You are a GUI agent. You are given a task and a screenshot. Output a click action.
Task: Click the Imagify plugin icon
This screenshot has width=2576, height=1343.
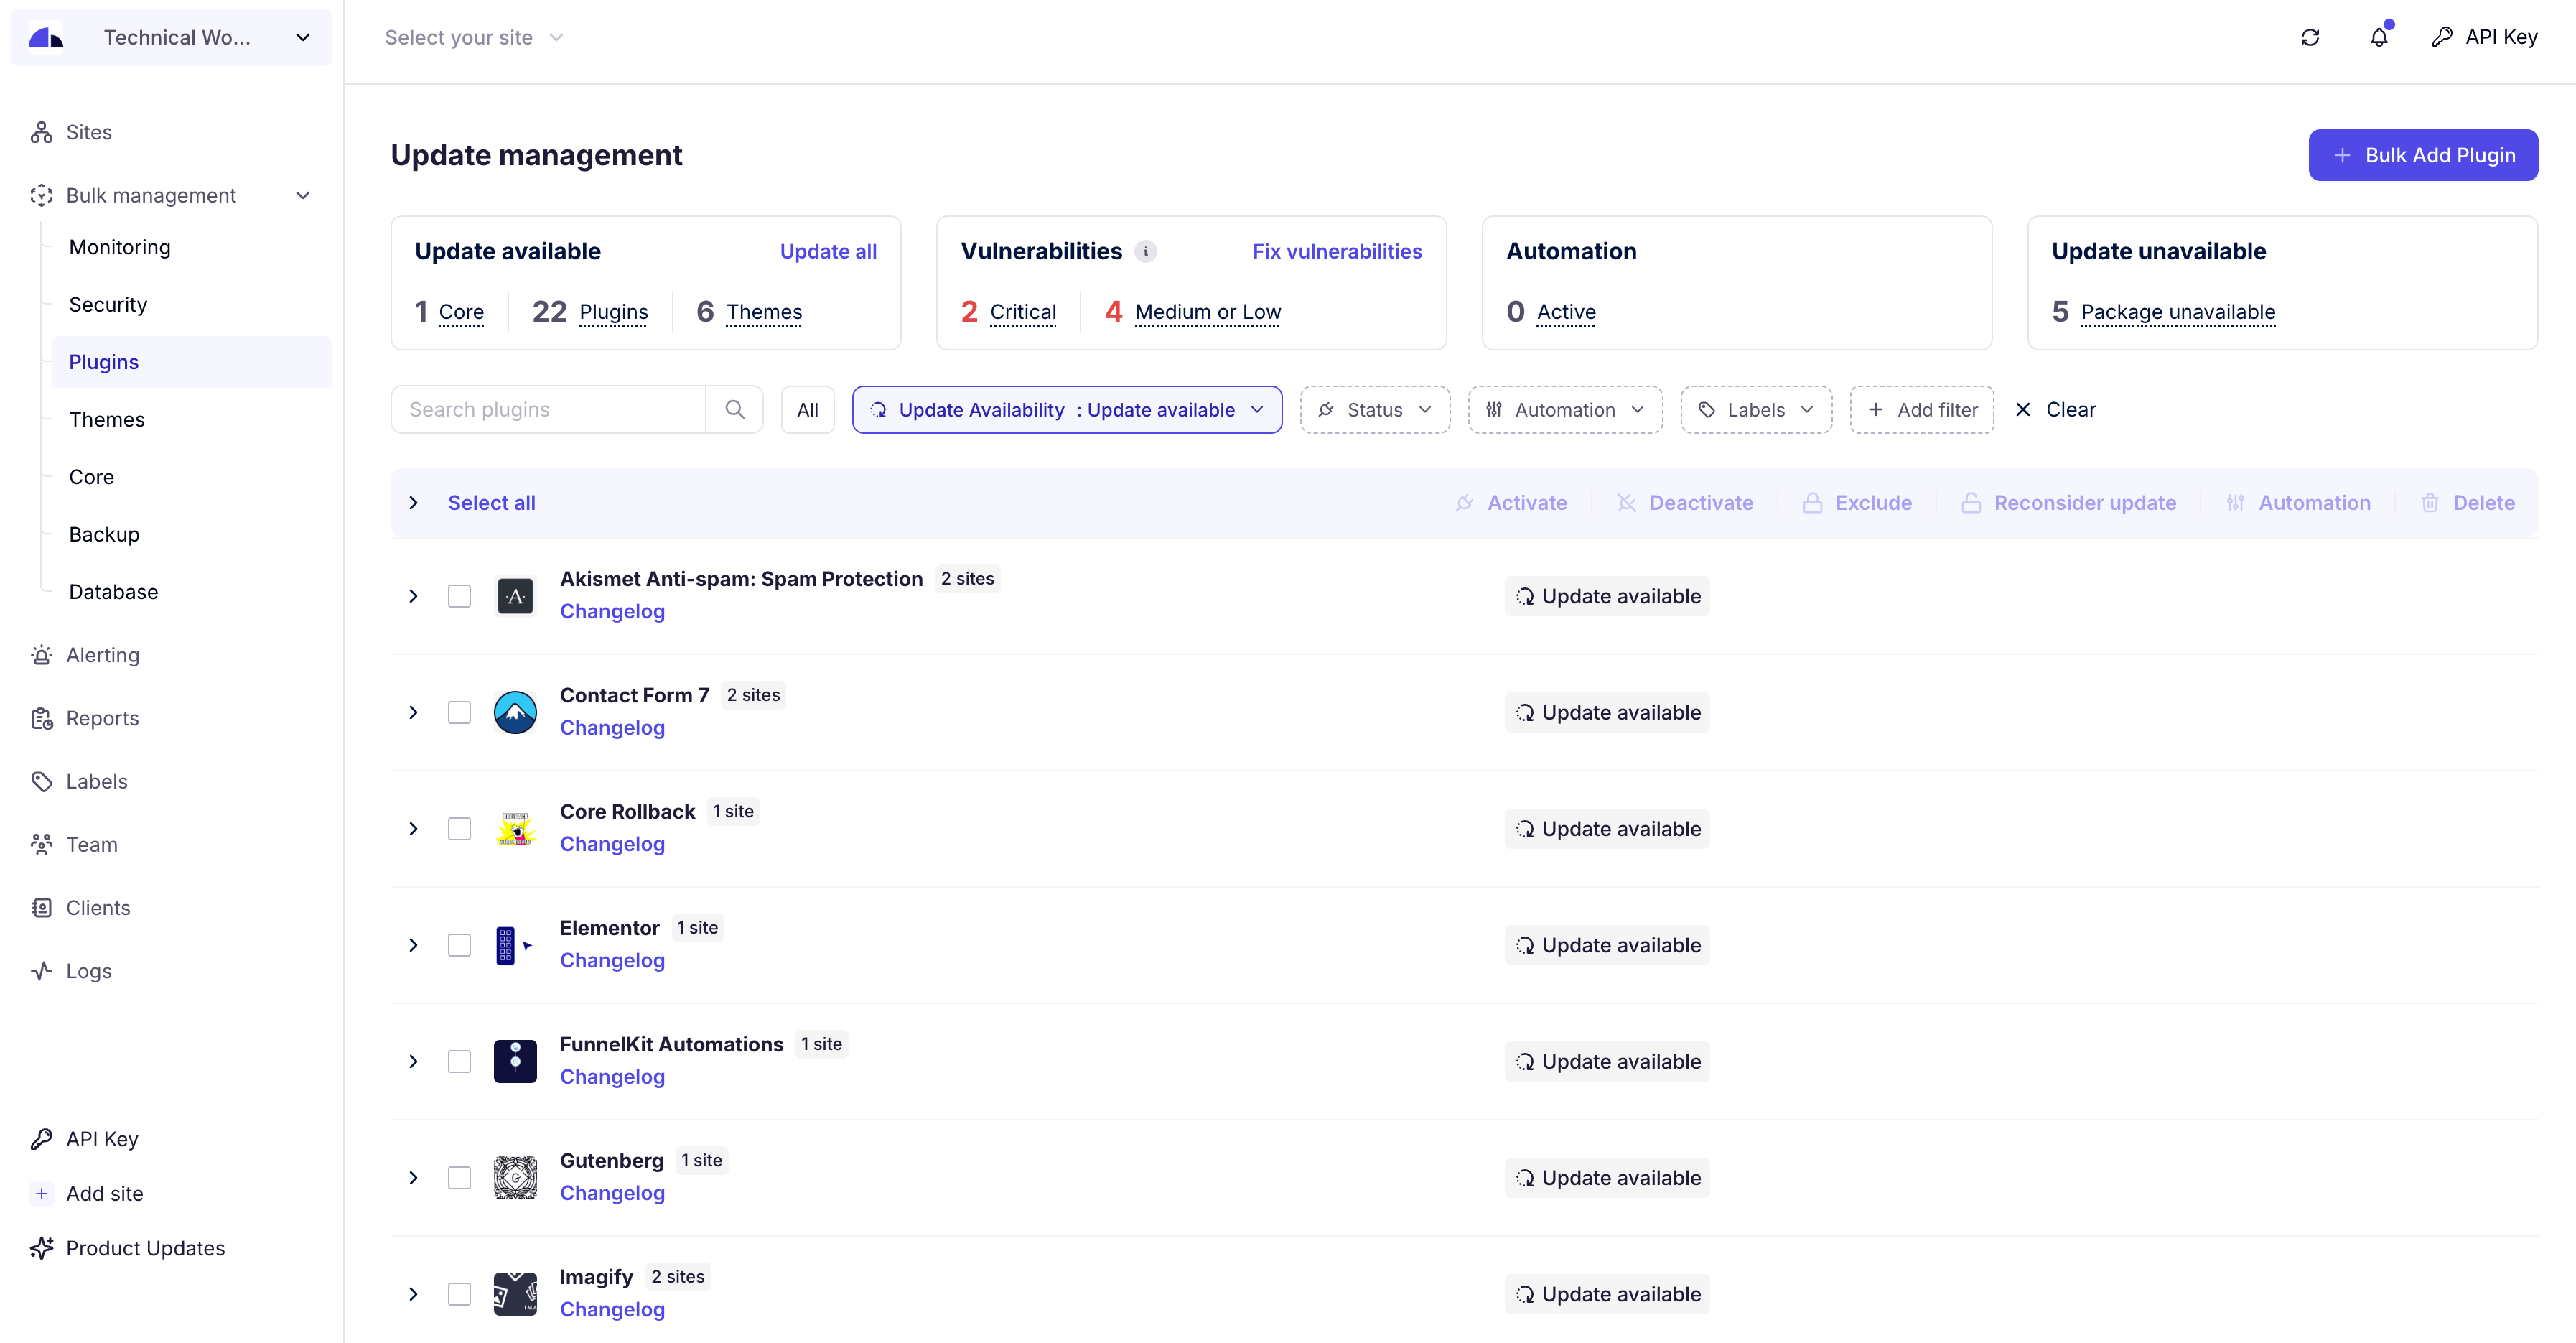pos(515,1294)
